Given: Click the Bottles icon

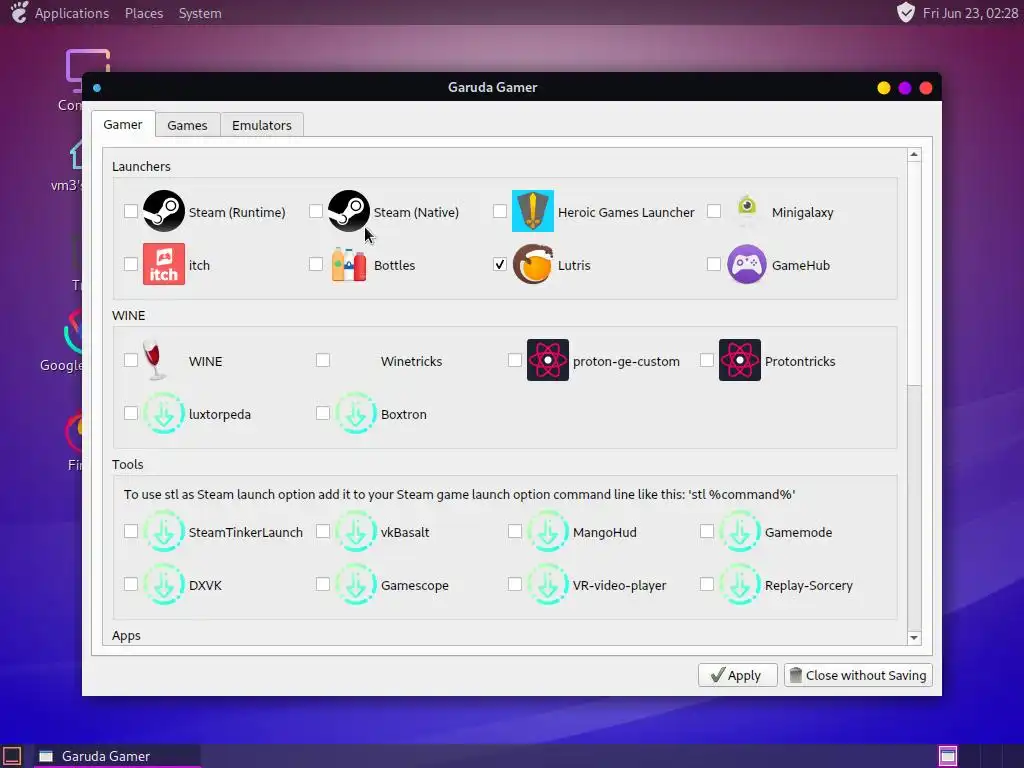Looking at the screenshot, I should [349, 264].
